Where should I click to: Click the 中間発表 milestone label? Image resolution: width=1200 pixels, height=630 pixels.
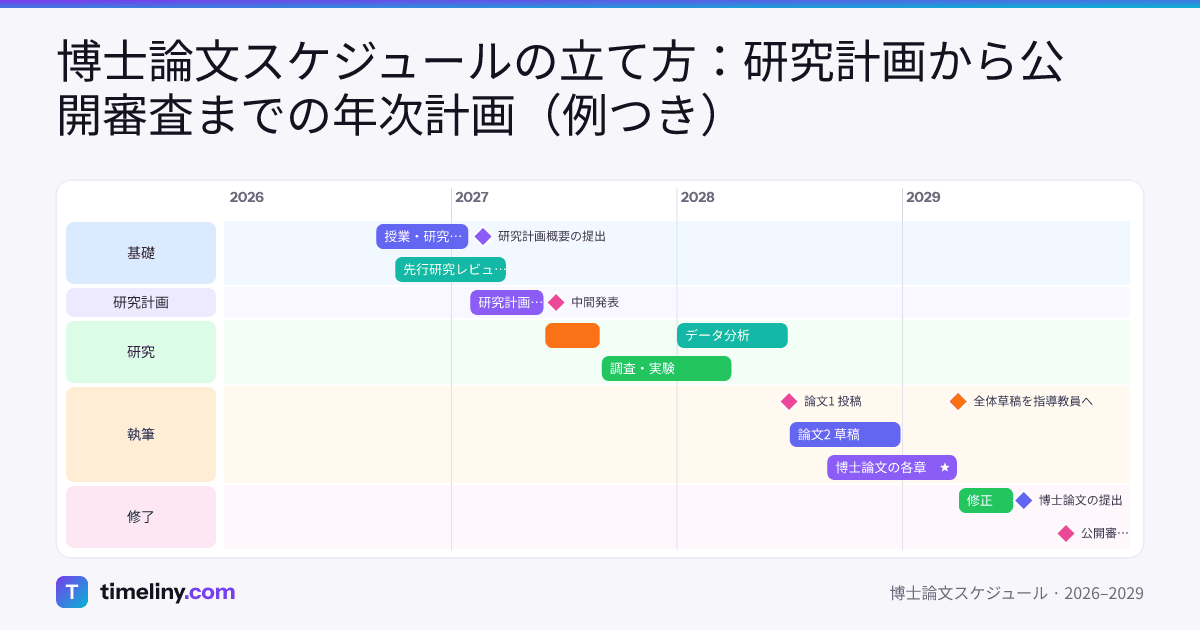point(595,302)
